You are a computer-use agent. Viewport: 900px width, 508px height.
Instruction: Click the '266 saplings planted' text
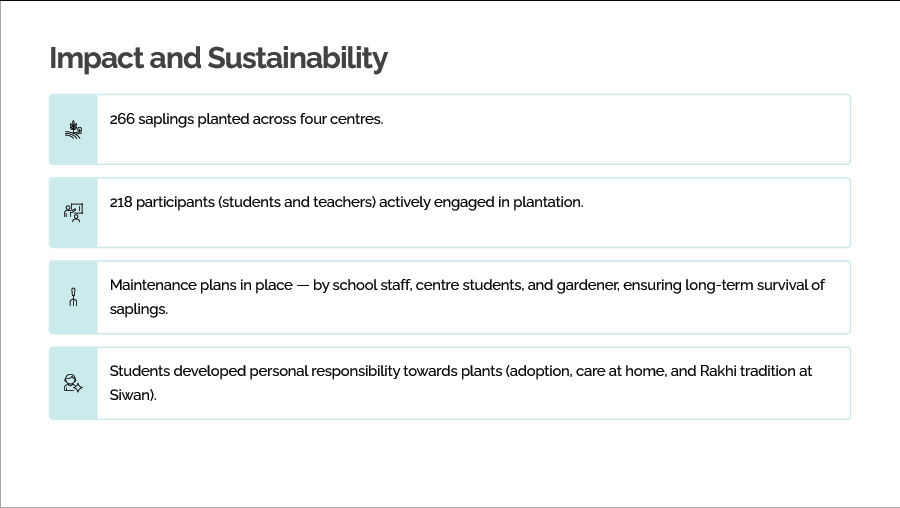pyautogui.click(x=246, y=119)
